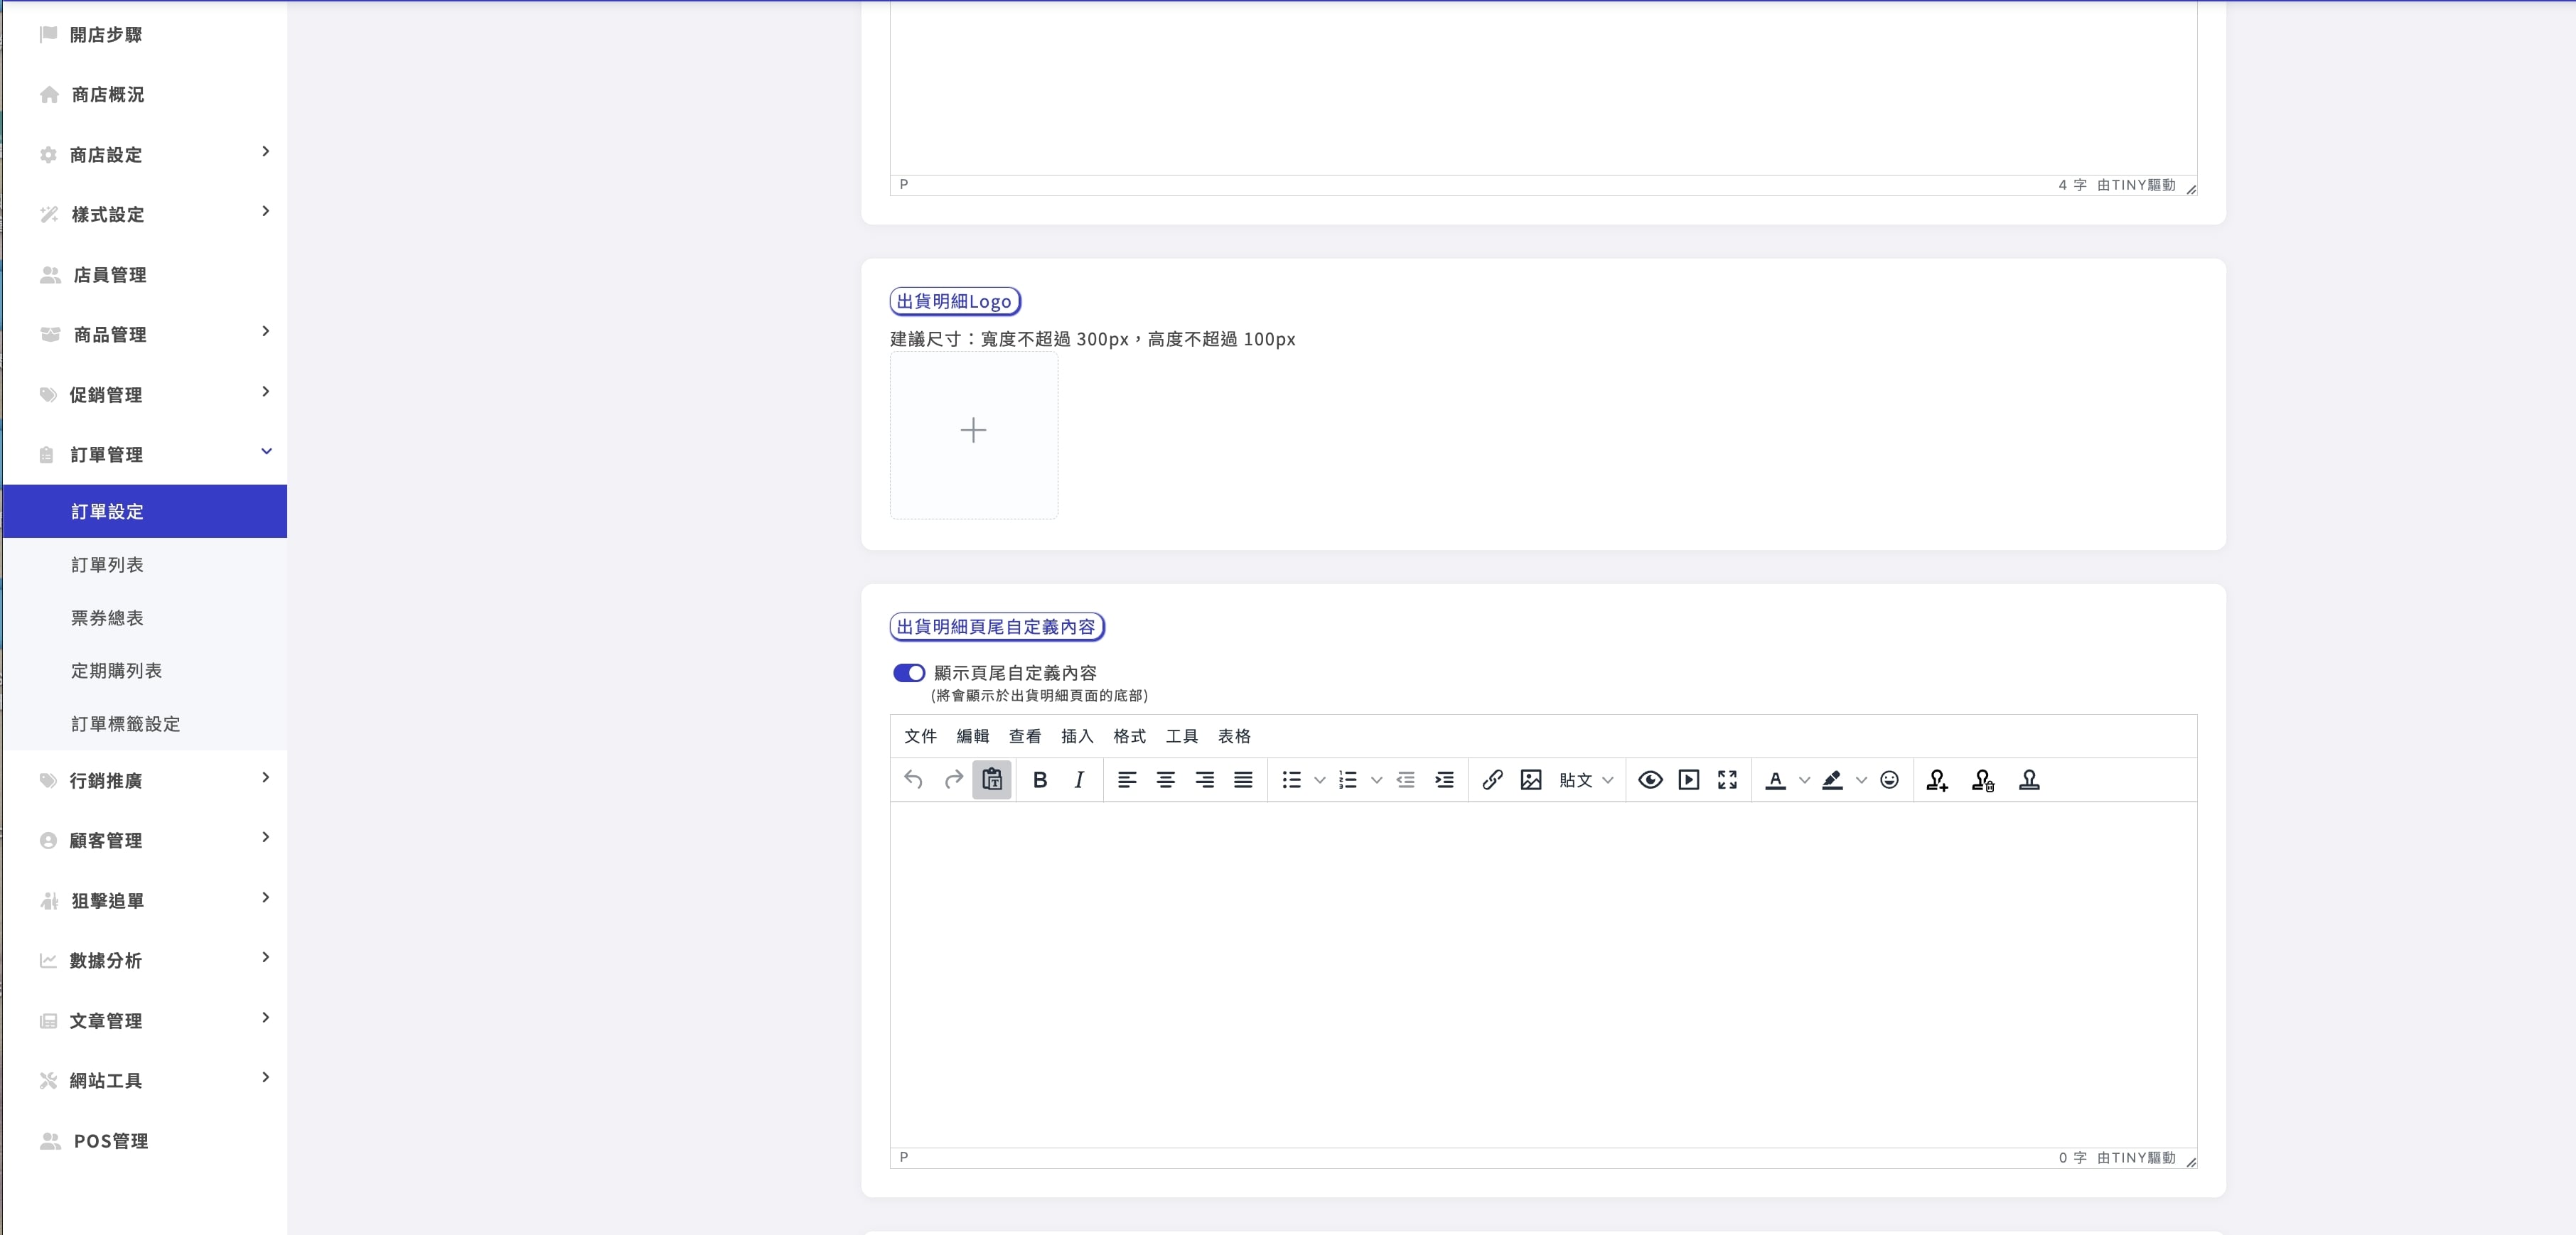Screen dimensions: 2576x1235
Task: Click the insert link icon in editor toolbar
Action: 1492,780
